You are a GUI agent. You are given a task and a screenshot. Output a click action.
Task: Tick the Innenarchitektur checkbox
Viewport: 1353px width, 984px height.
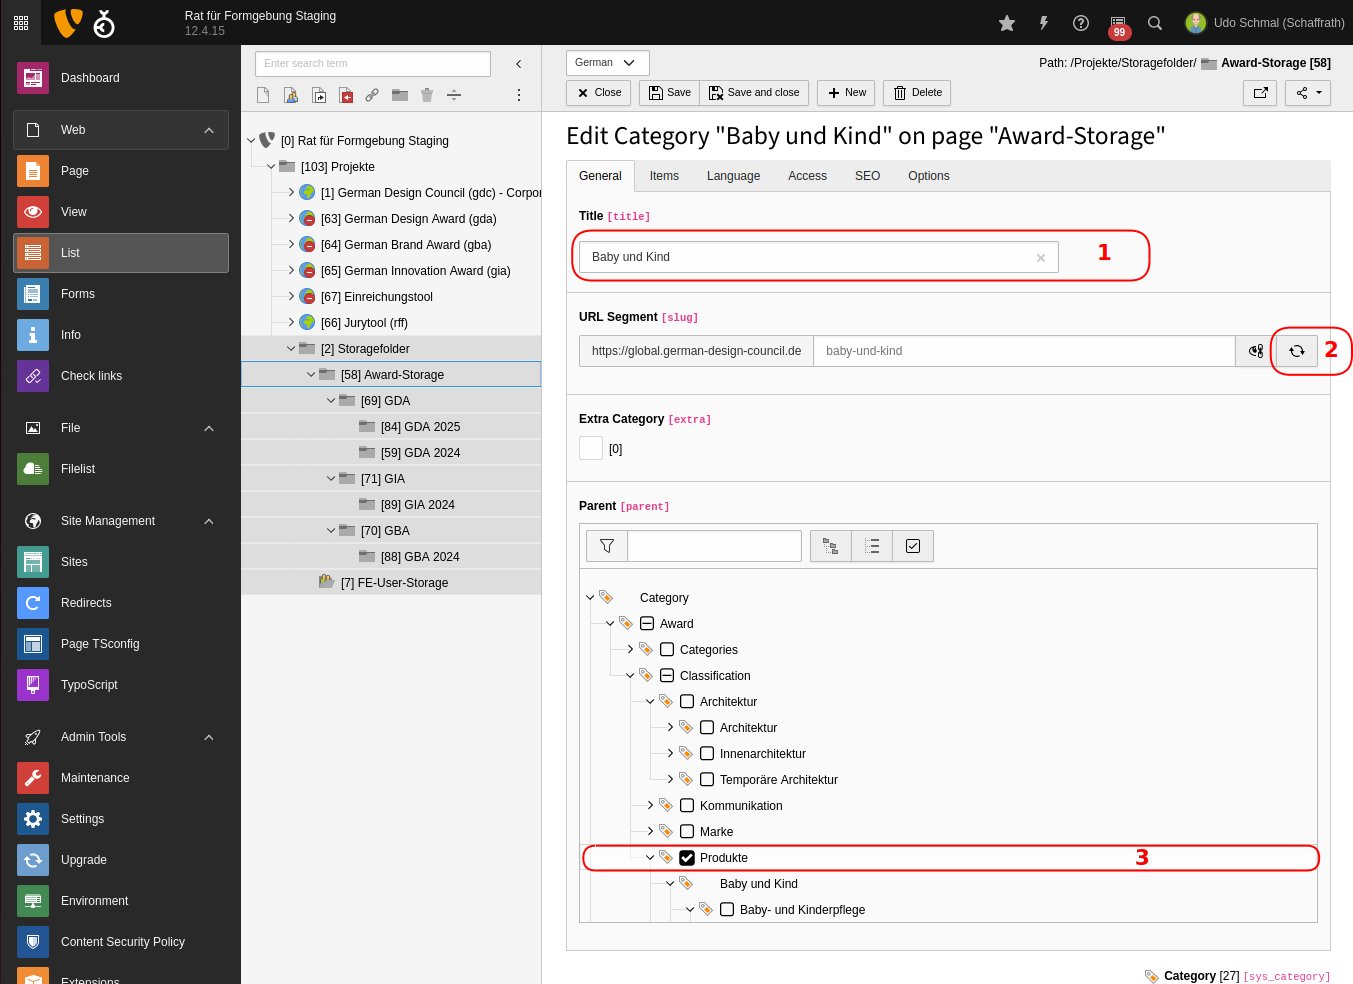point(707,754)
